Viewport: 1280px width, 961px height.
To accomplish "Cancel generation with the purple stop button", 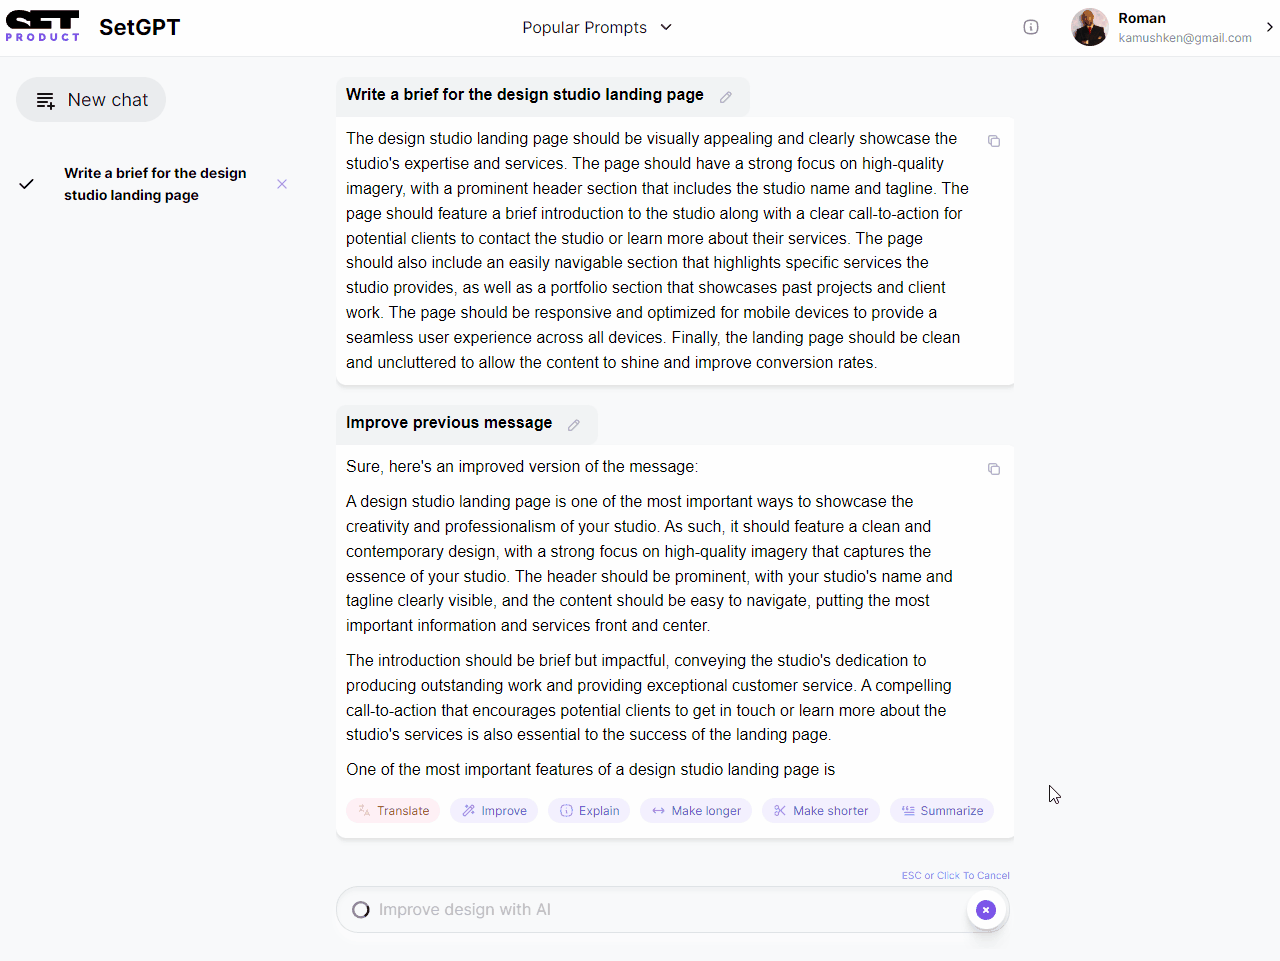I will 986,910.
